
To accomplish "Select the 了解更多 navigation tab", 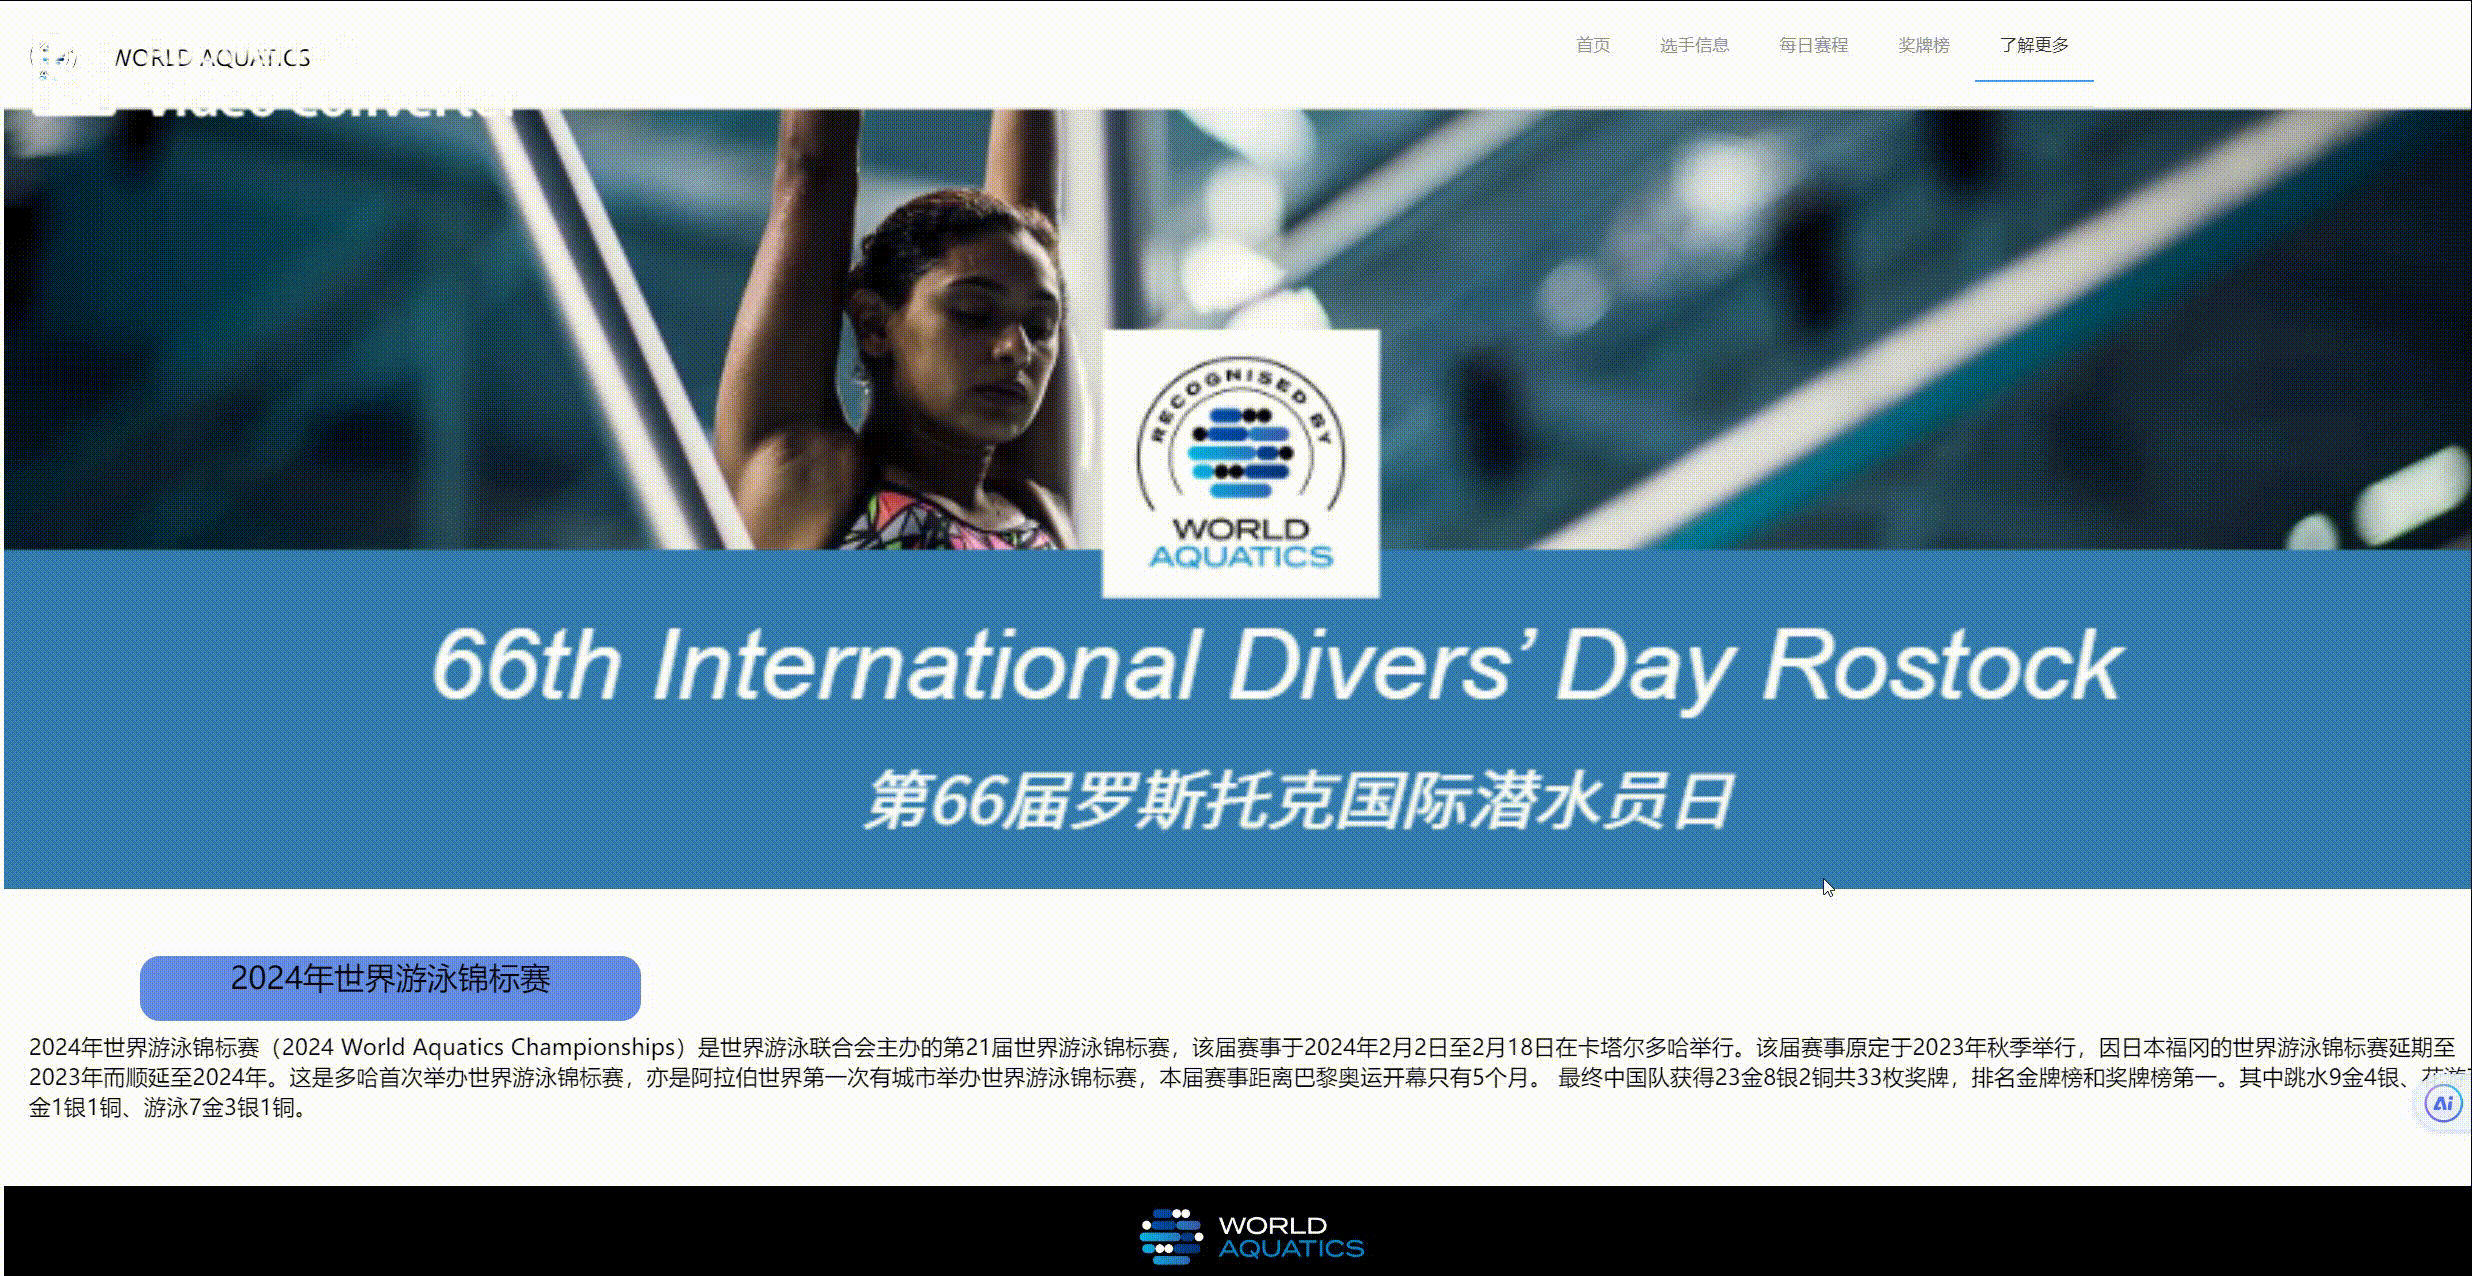I will (x=2034, y=45).
